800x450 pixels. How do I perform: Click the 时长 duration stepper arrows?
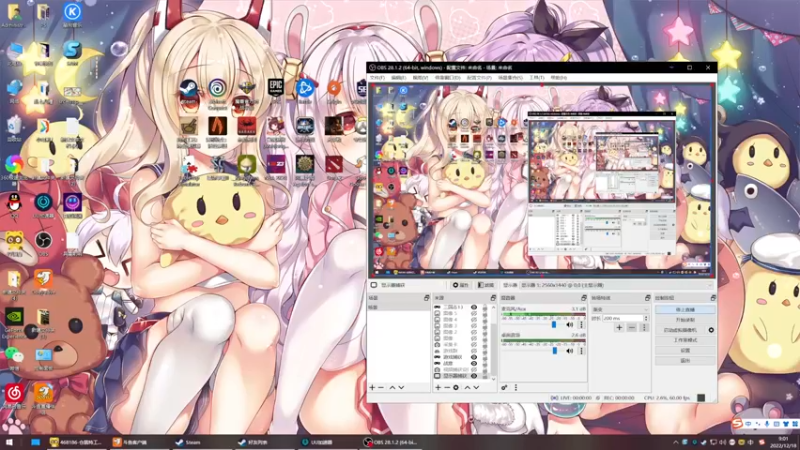[646, 318]
